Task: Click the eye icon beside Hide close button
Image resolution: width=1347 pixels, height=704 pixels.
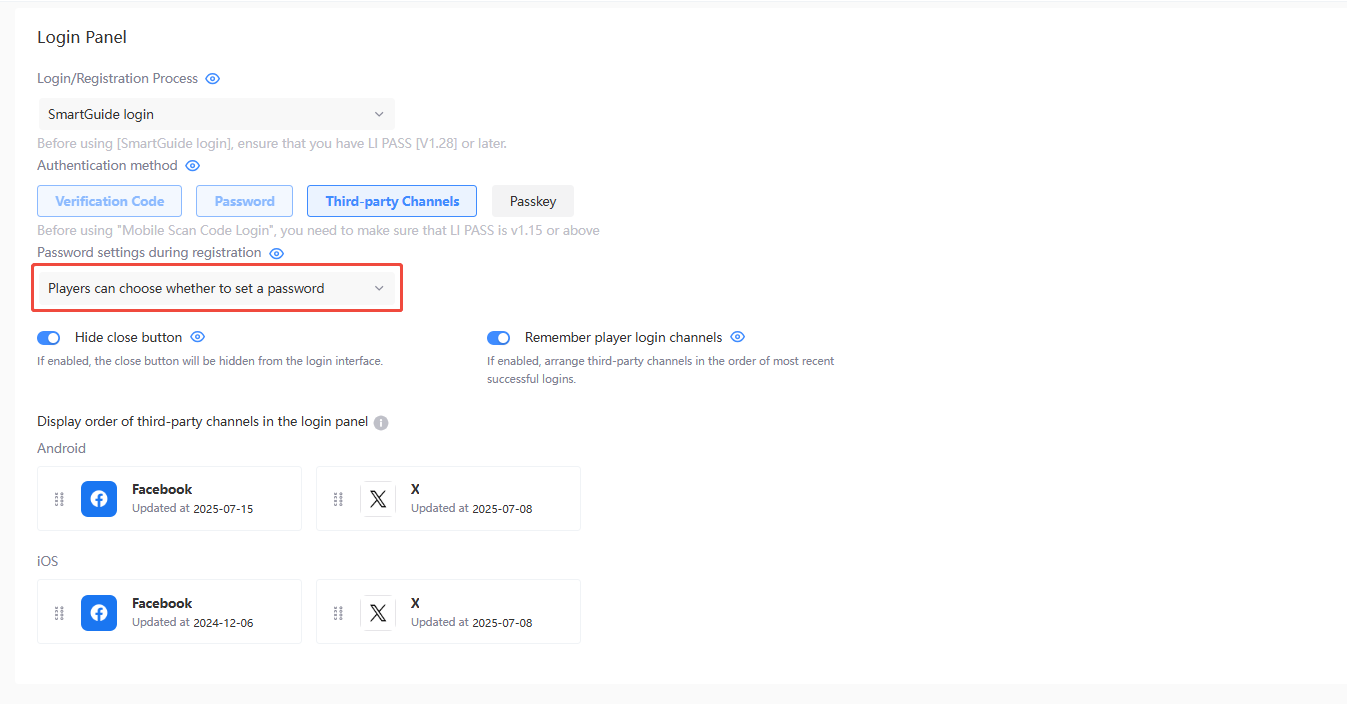Action: (197, 337)
